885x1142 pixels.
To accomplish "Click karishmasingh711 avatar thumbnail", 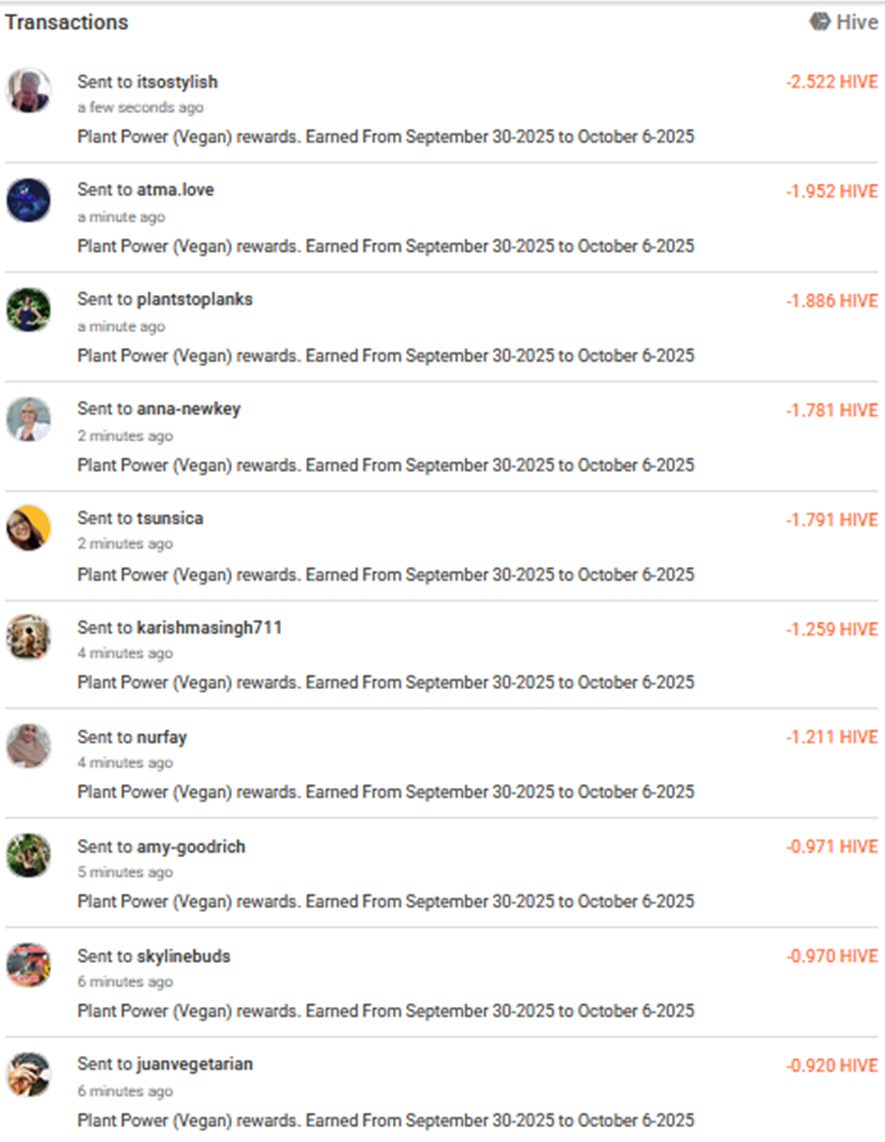I will point(28,637).
